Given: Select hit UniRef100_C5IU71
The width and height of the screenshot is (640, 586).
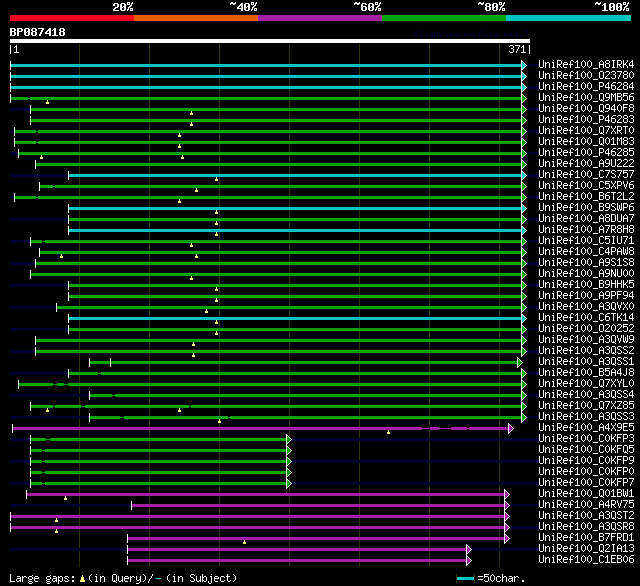Looking at the screenshot, I should (x=586, y=241).
